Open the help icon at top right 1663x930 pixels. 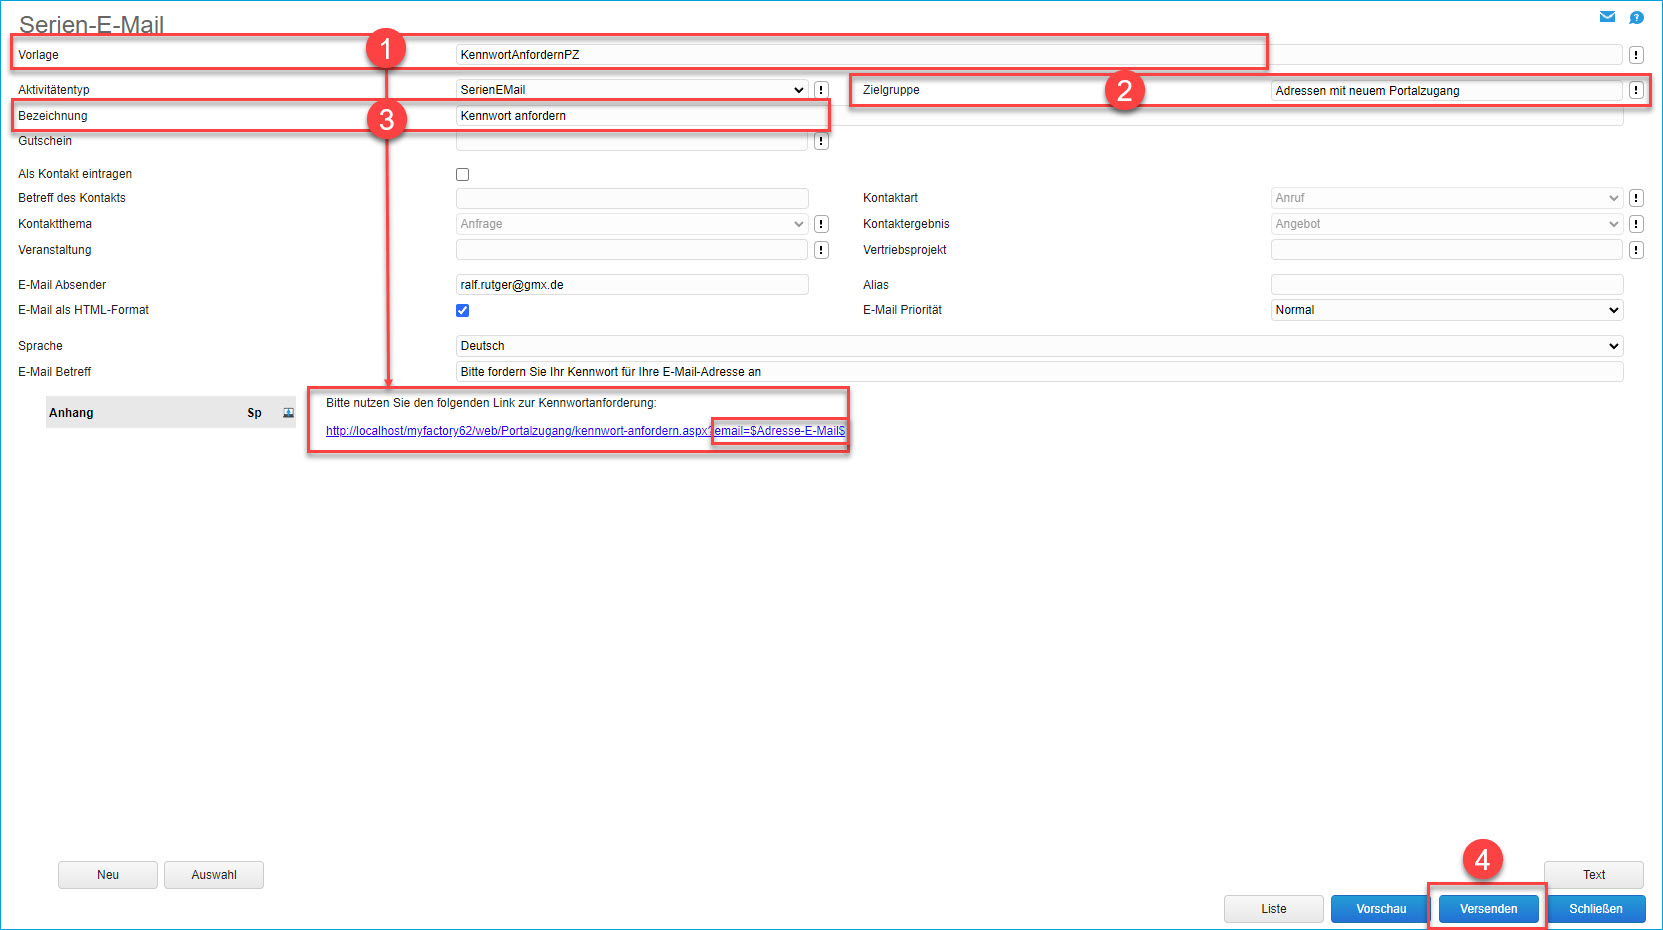(x=1636, y=17)
